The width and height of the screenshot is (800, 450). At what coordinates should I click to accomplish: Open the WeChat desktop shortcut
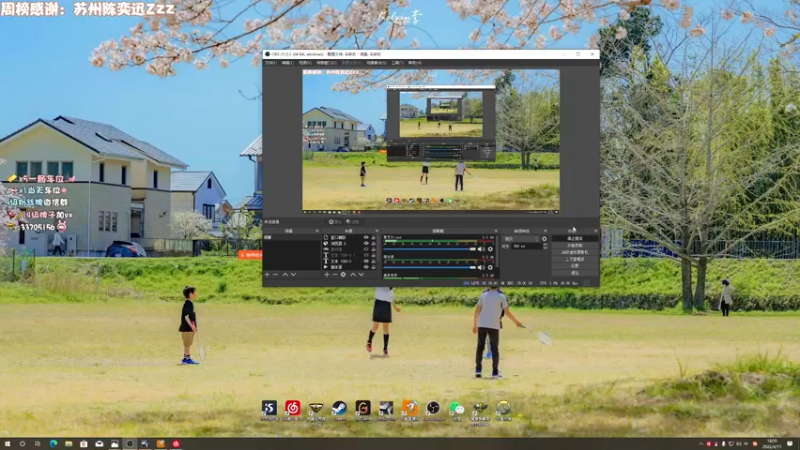click(x=457, y=409)
